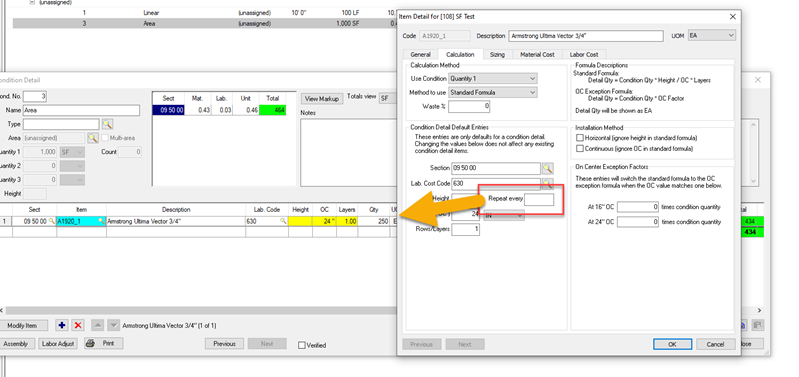The width and height of the screenshot is (799, 377).
Task: Open the Use Condition dropdown
Action: click(493, 78)
